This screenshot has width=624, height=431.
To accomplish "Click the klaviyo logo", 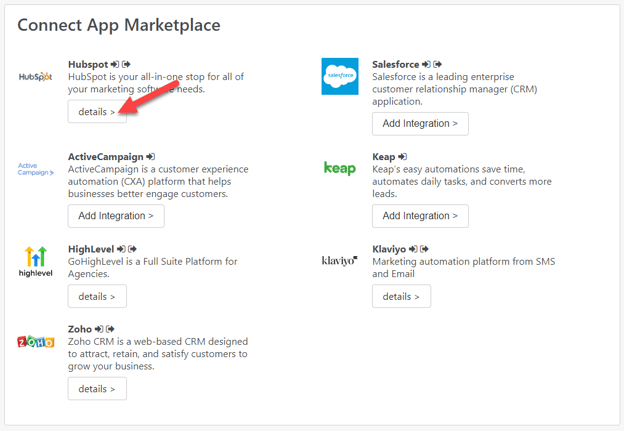I will (339, 261).
